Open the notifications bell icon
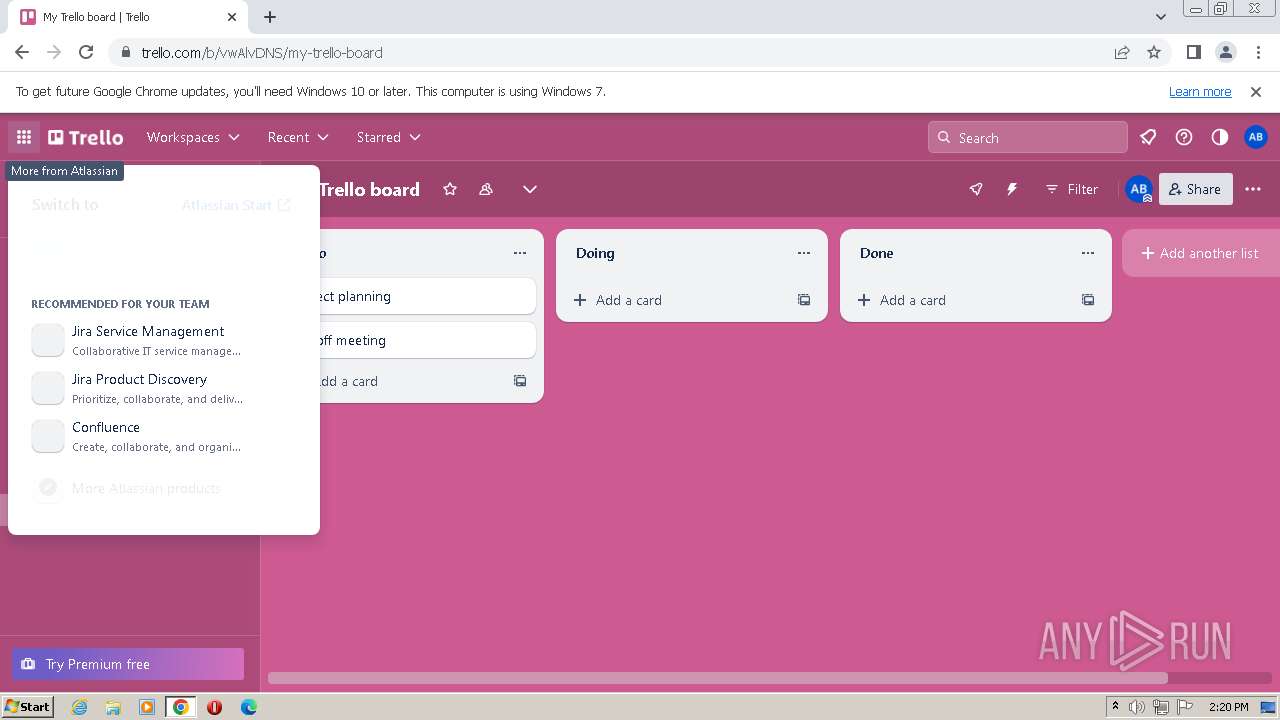 (1148, 137)
